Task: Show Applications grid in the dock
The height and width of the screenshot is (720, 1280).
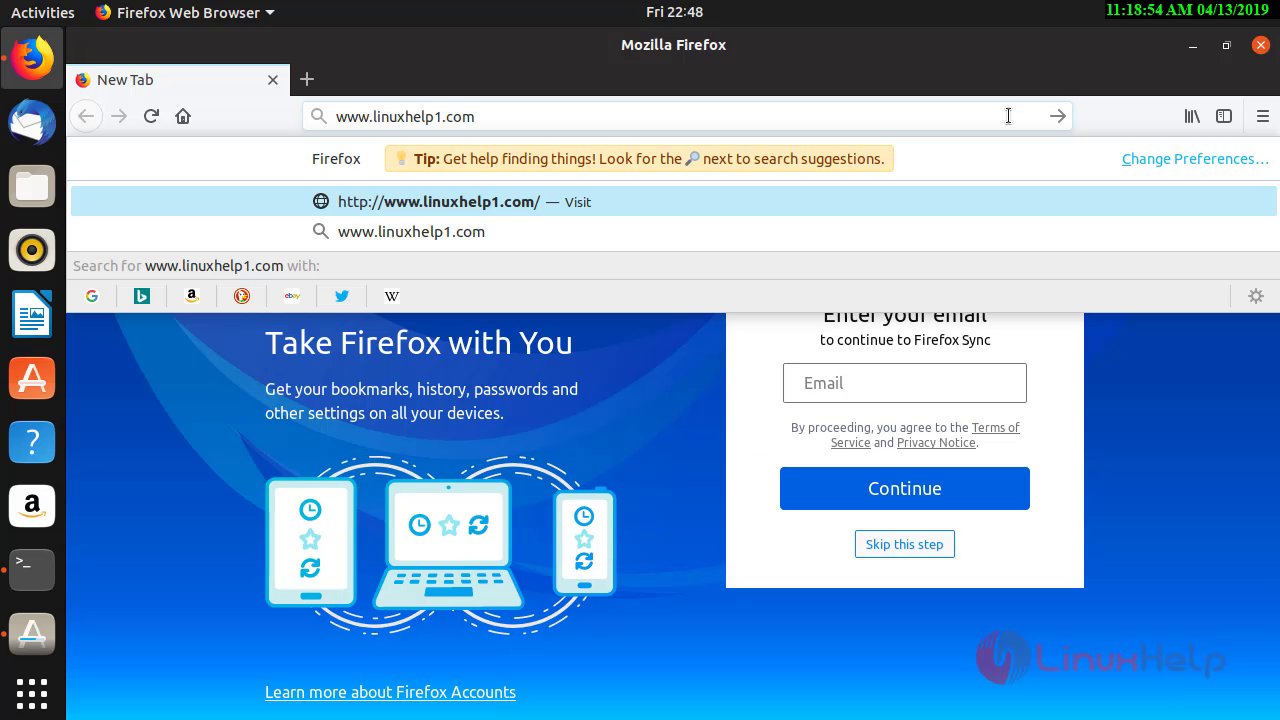Action: point(32,693)
